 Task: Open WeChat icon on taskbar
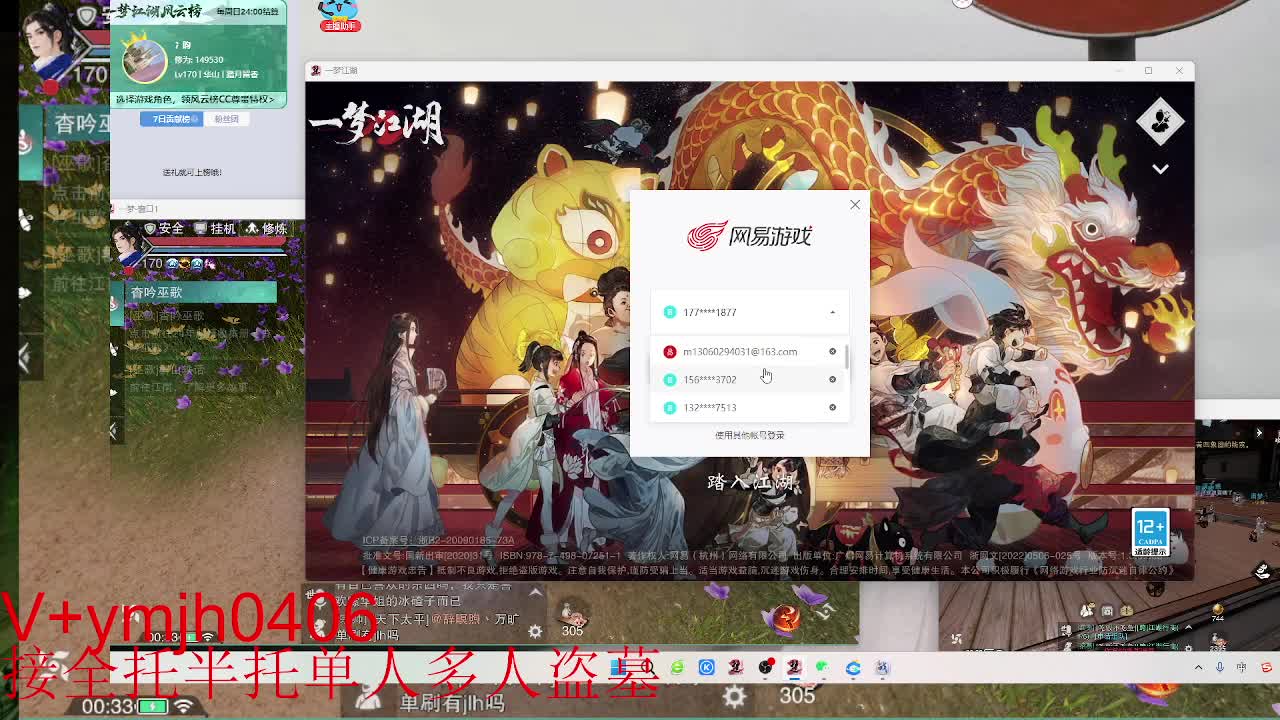click(822, 667)
